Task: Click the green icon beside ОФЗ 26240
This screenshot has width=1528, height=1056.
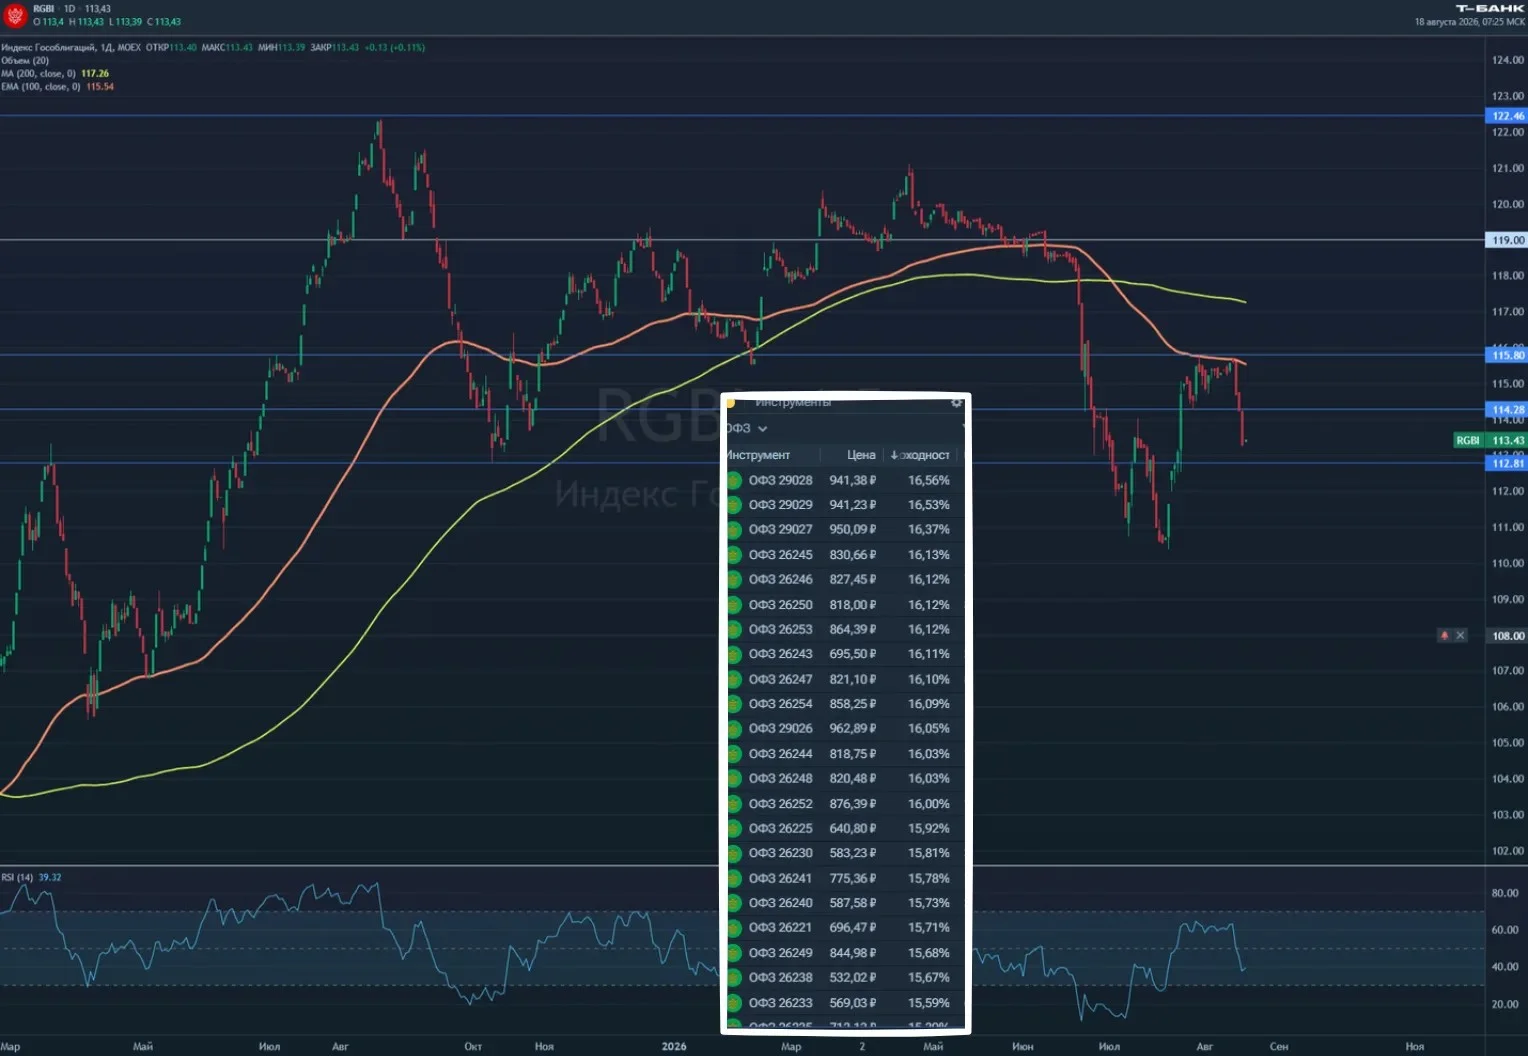Action: point(734,903)
